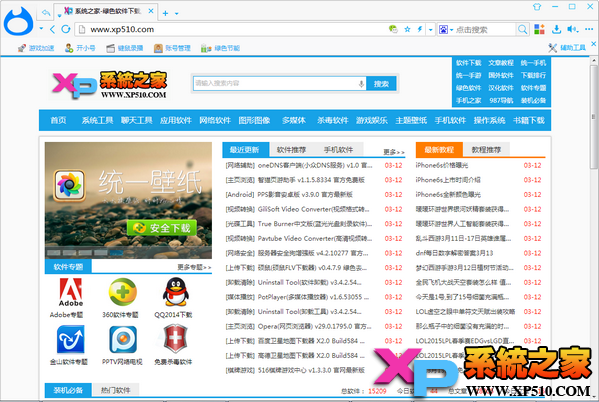Select 首页 in navigation bar

(58, 120)
